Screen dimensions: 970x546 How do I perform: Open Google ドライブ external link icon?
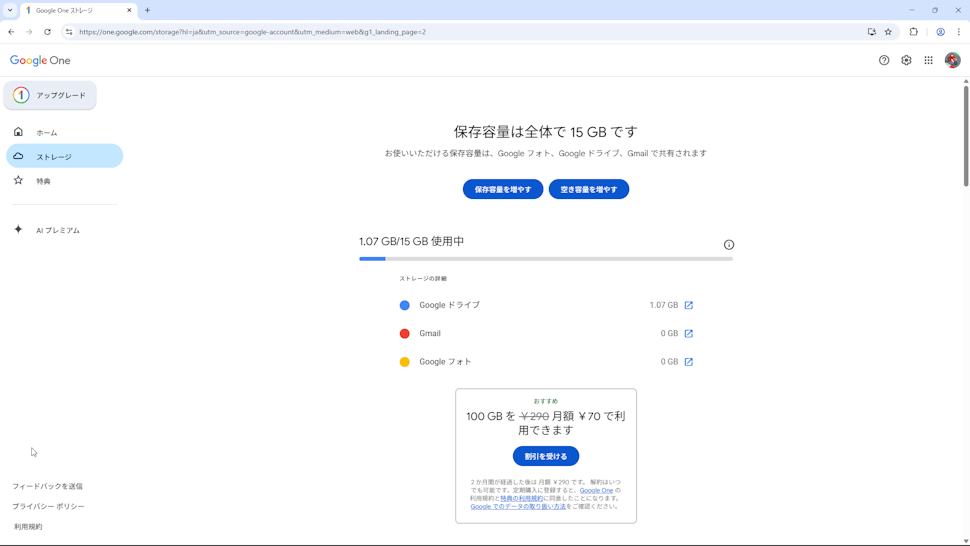pos(689,305)
